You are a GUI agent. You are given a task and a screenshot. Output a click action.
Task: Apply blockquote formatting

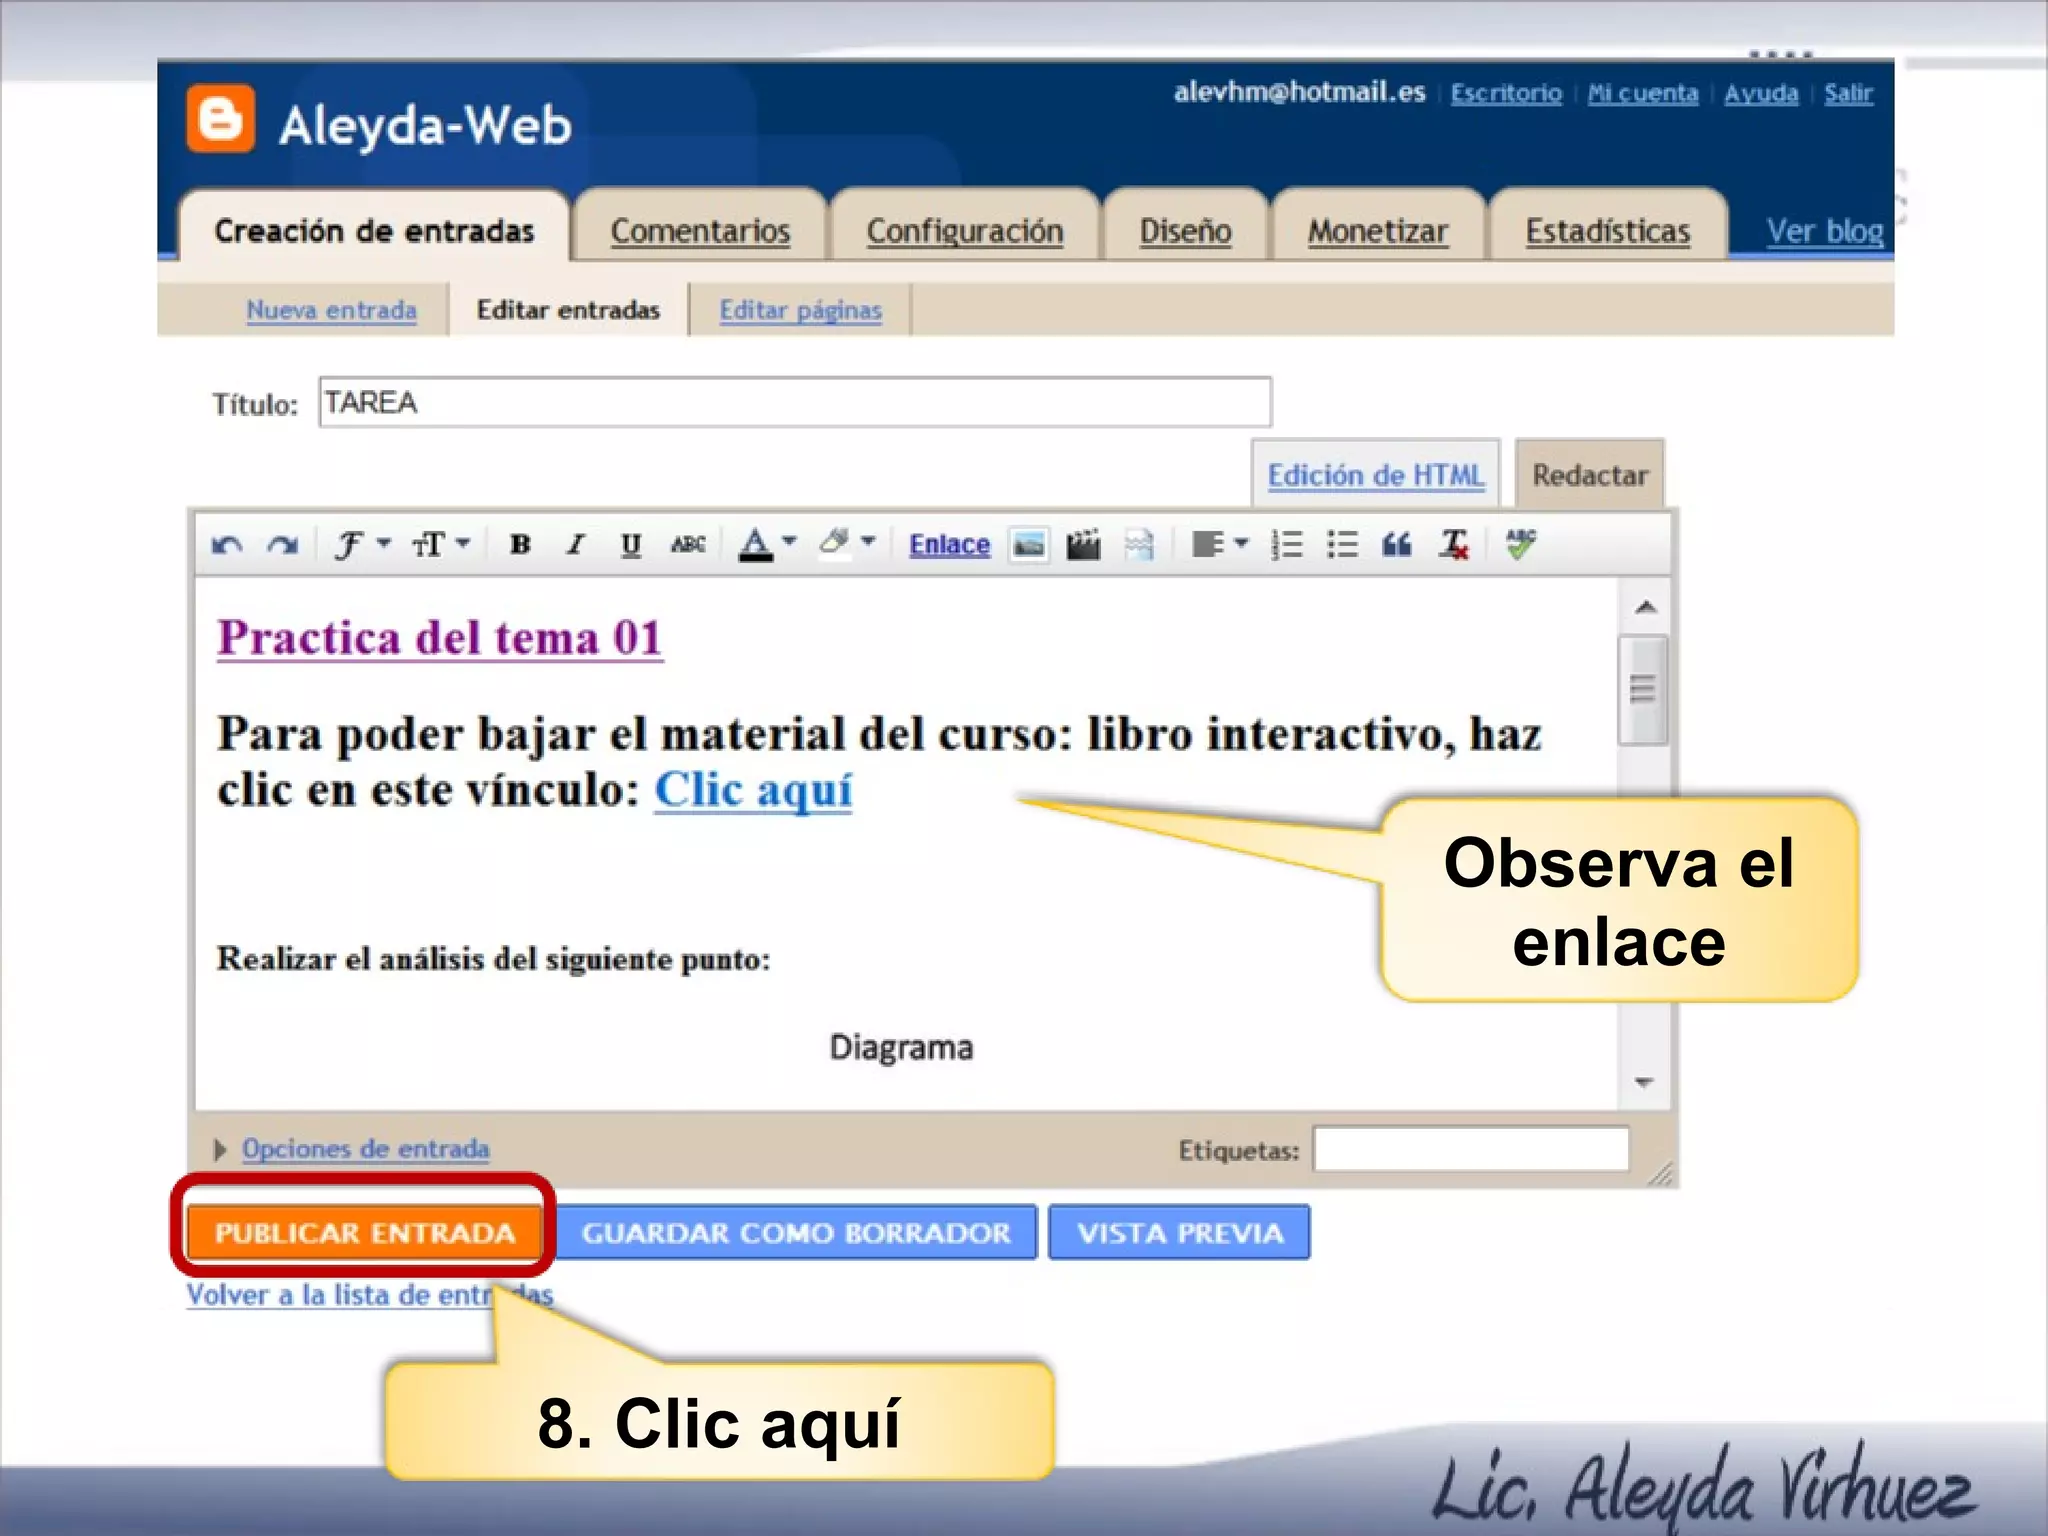[1397, 545]
